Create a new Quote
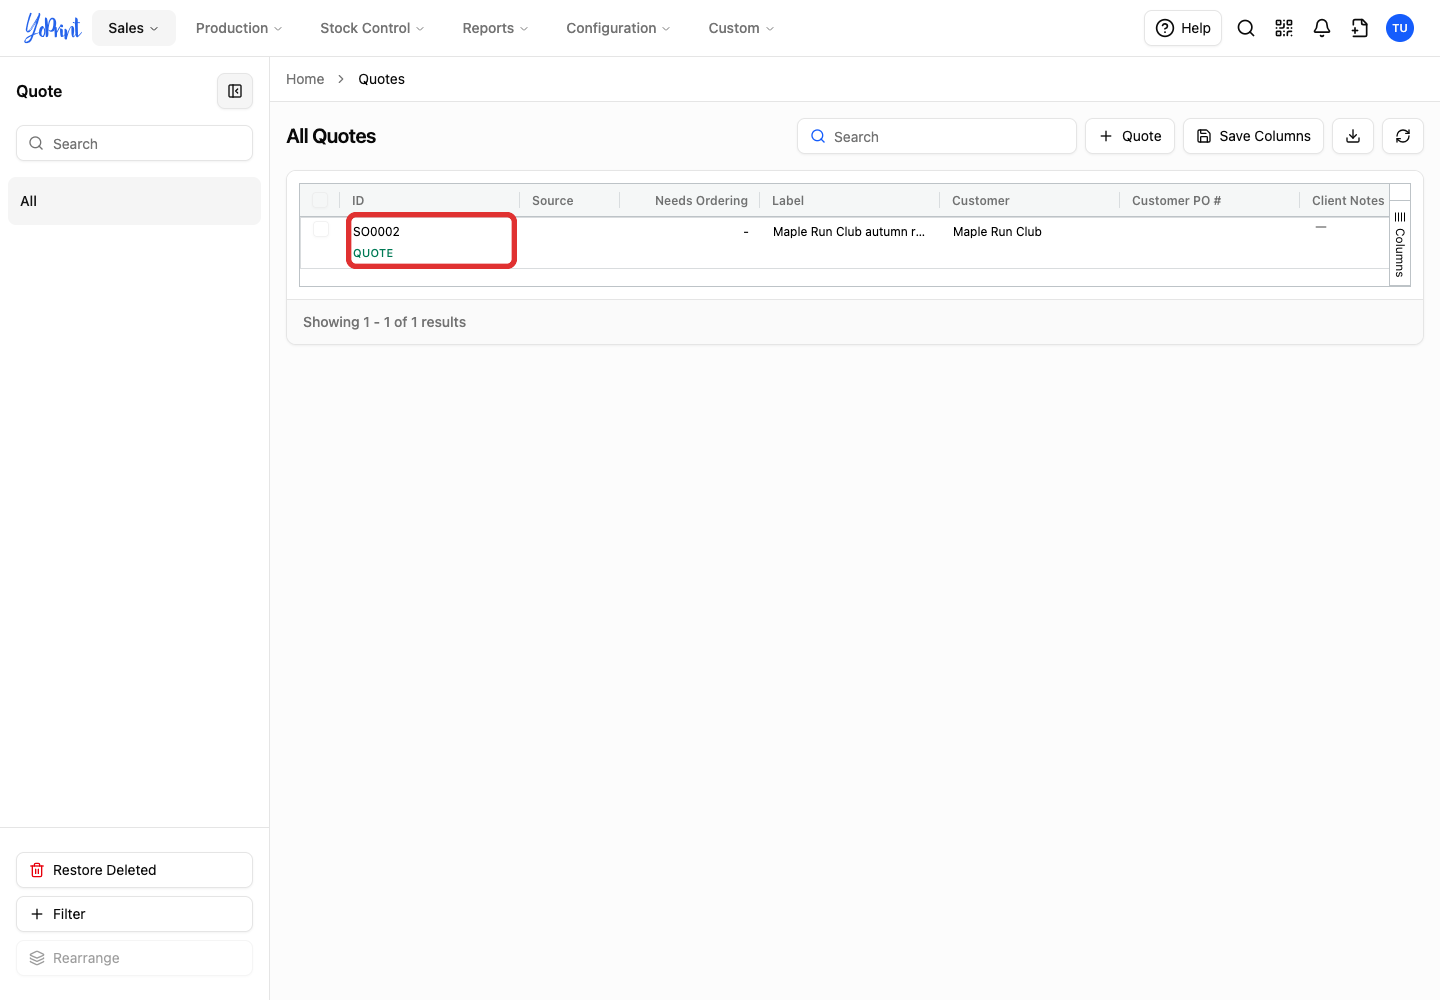The image size is (1440, 1000). click(1130, 136)
